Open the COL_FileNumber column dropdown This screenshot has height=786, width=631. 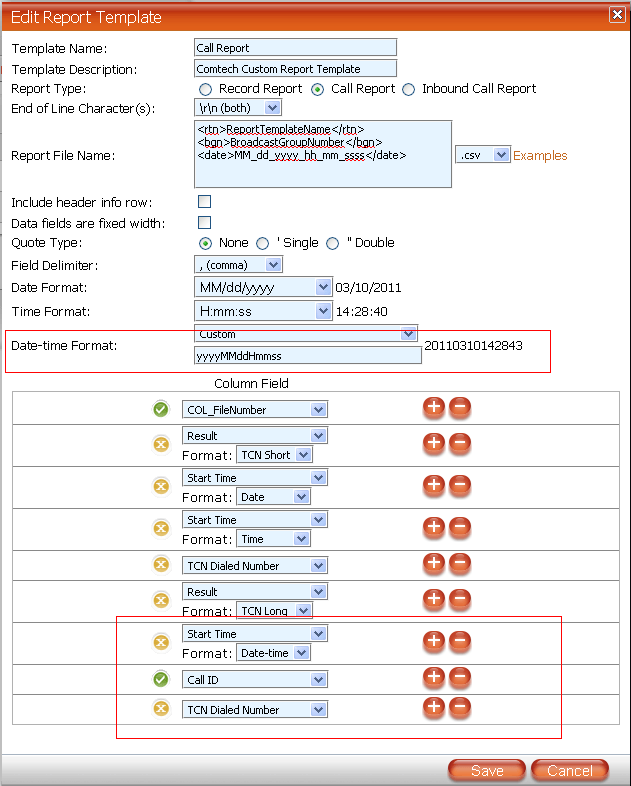[255, 410]
